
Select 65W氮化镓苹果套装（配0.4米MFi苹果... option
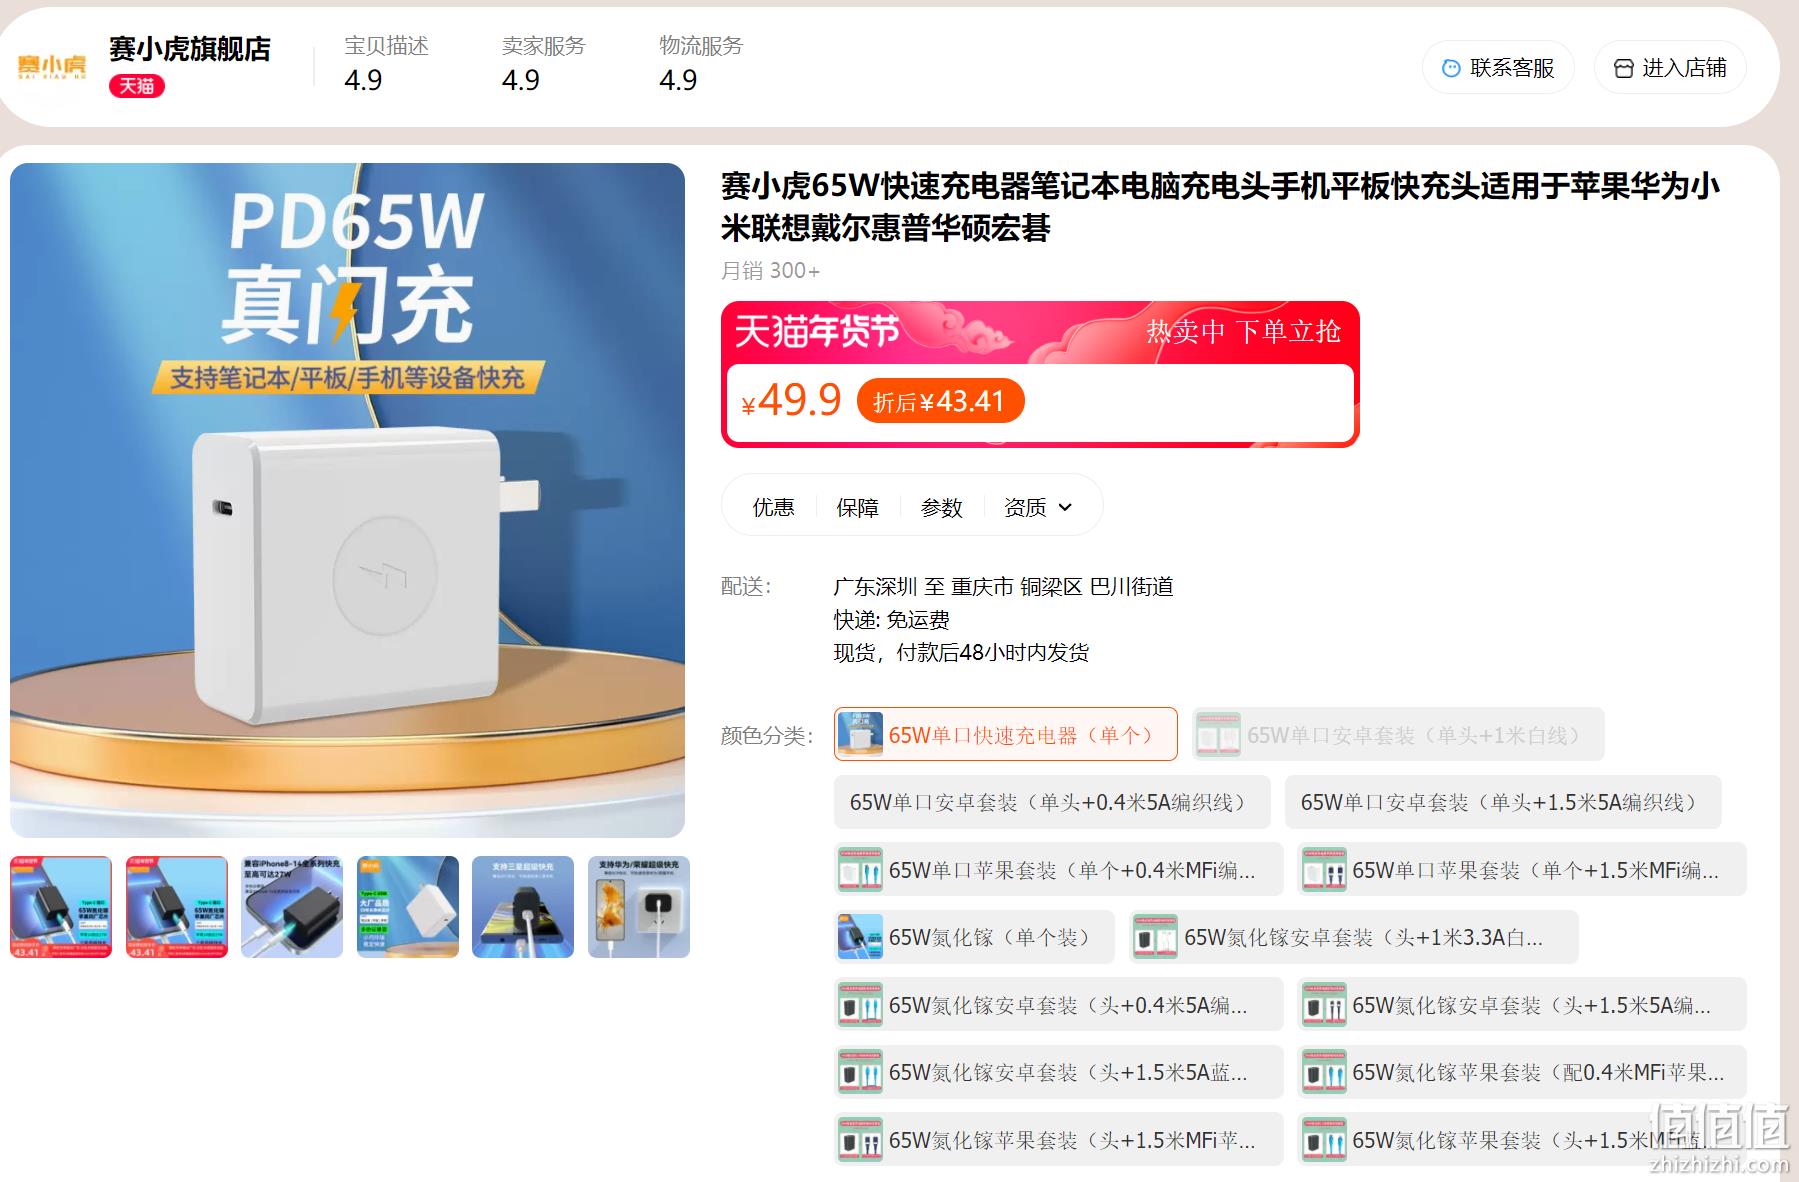point(1522,1072)
